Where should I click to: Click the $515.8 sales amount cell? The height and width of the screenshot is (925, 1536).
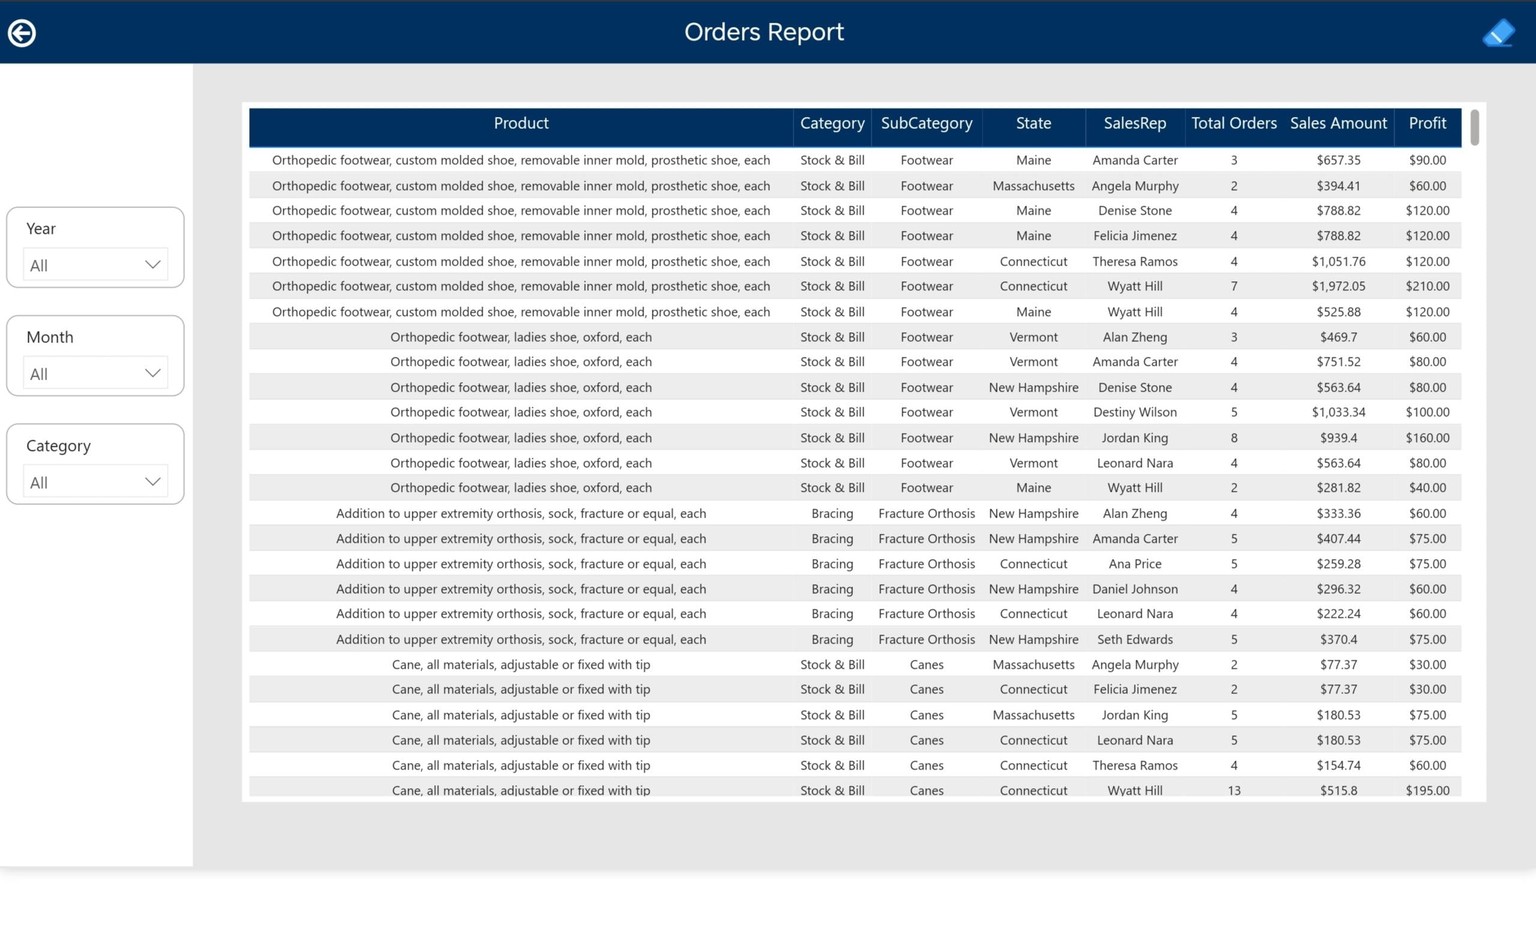click(x=1338, y=790)
